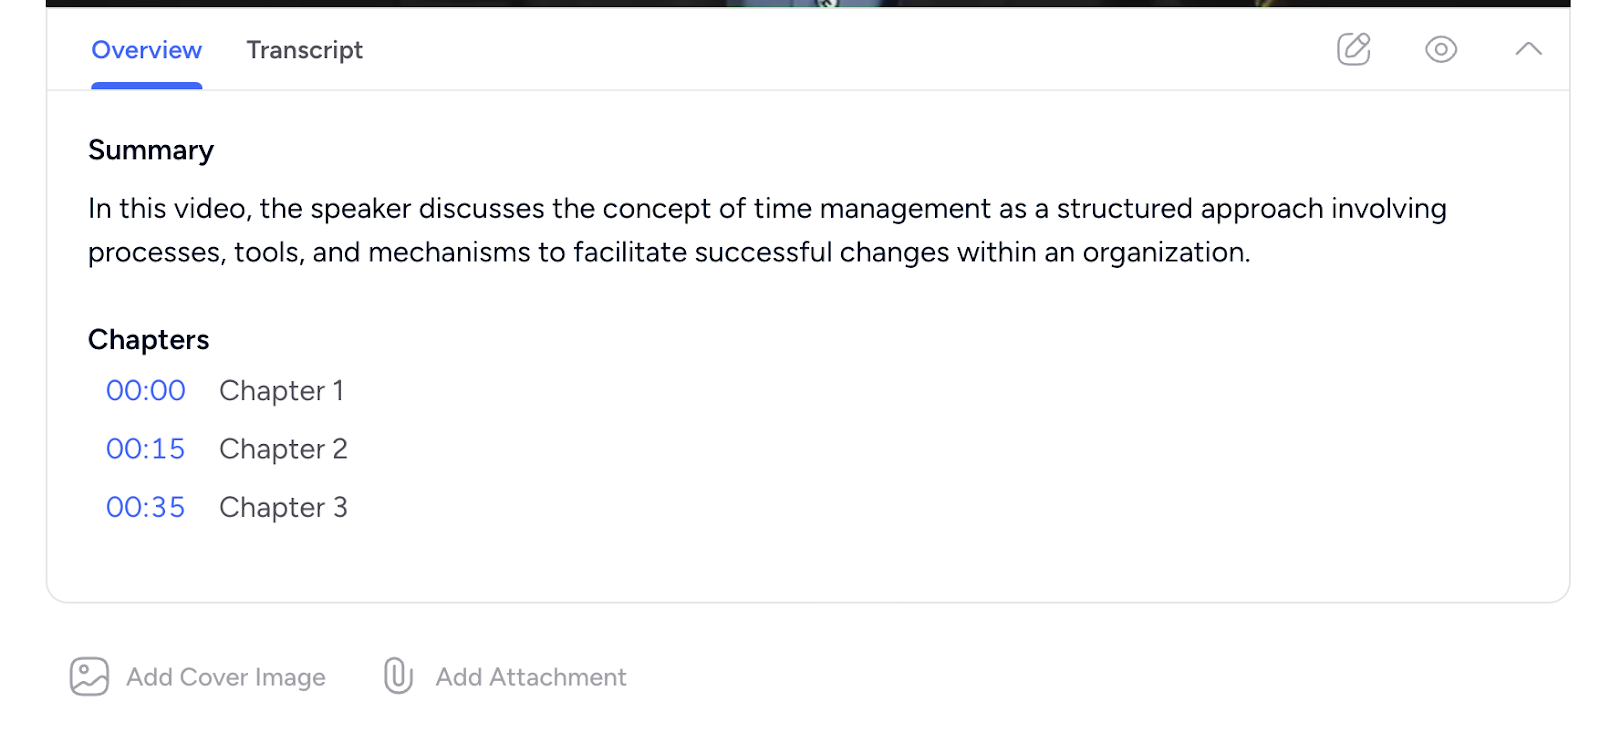The width and height of the screenshot is (1600, 733).
Task: Toggle the eye visibility icon
Action: click(x=1440, y=49)
